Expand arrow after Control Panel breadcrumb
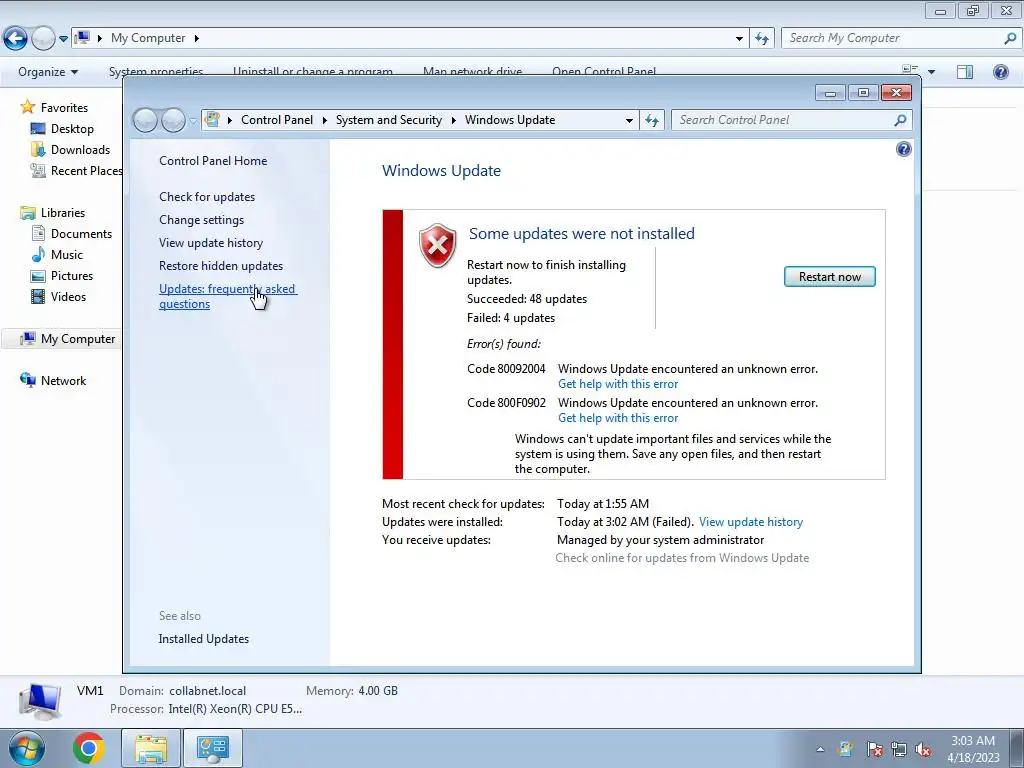 tap(325, 120)
